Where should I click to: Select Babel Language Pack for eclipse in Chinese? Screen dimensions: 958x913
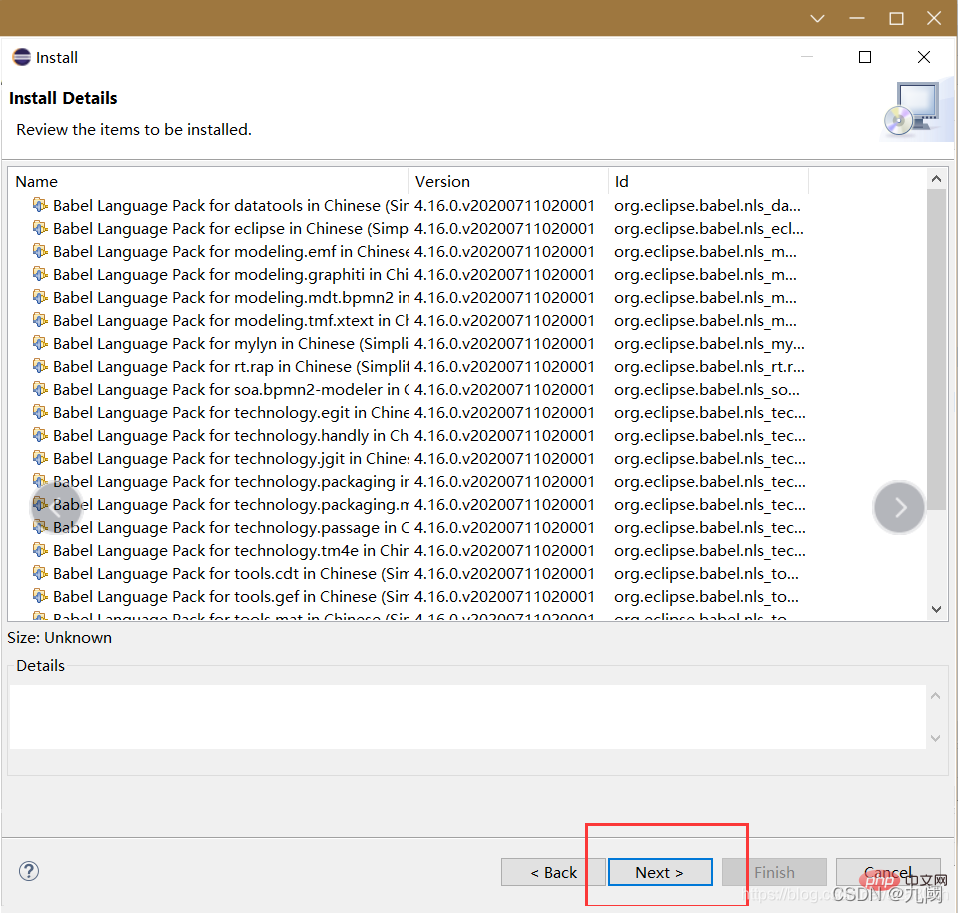(x=230, y=229)
